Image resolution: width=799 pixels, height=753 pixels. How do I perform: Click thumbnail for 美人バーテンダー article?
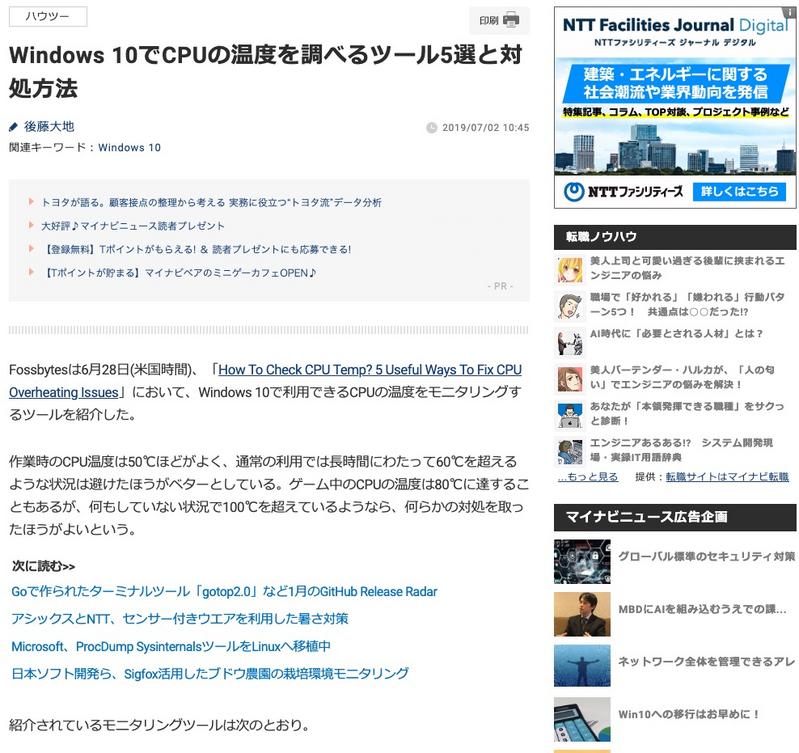[x=570, y=379]
